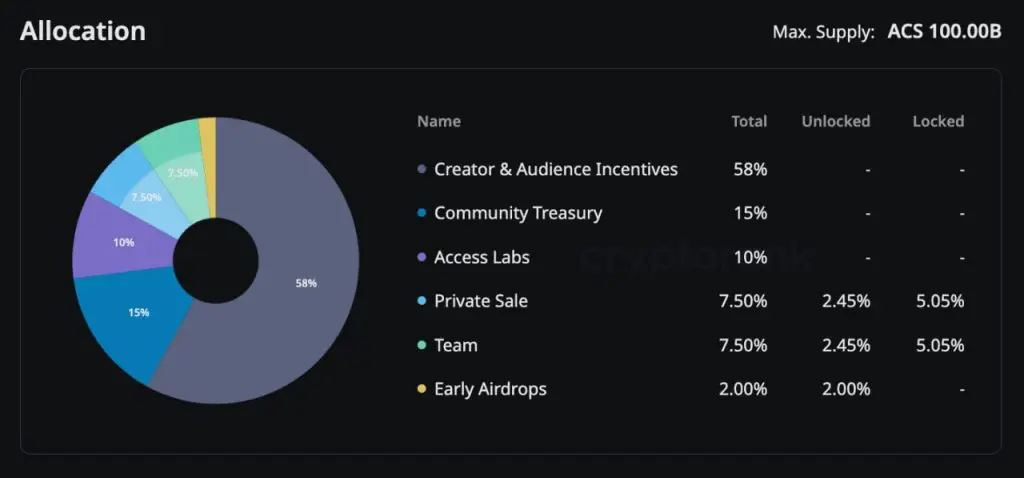Click the Locked column header
The height and width of the screenshot is (478, 1024).
pos(938,121)
